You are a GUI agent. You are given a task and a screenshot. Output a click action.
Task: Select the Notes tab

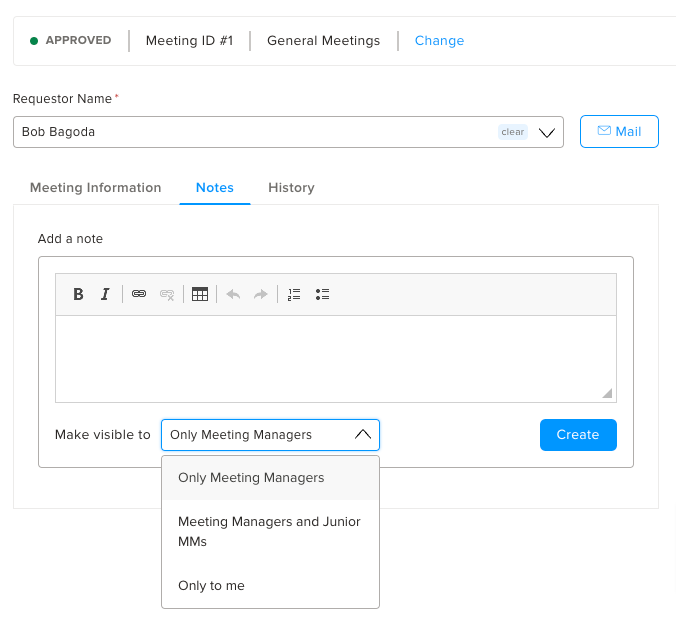(x=215, y=188)
